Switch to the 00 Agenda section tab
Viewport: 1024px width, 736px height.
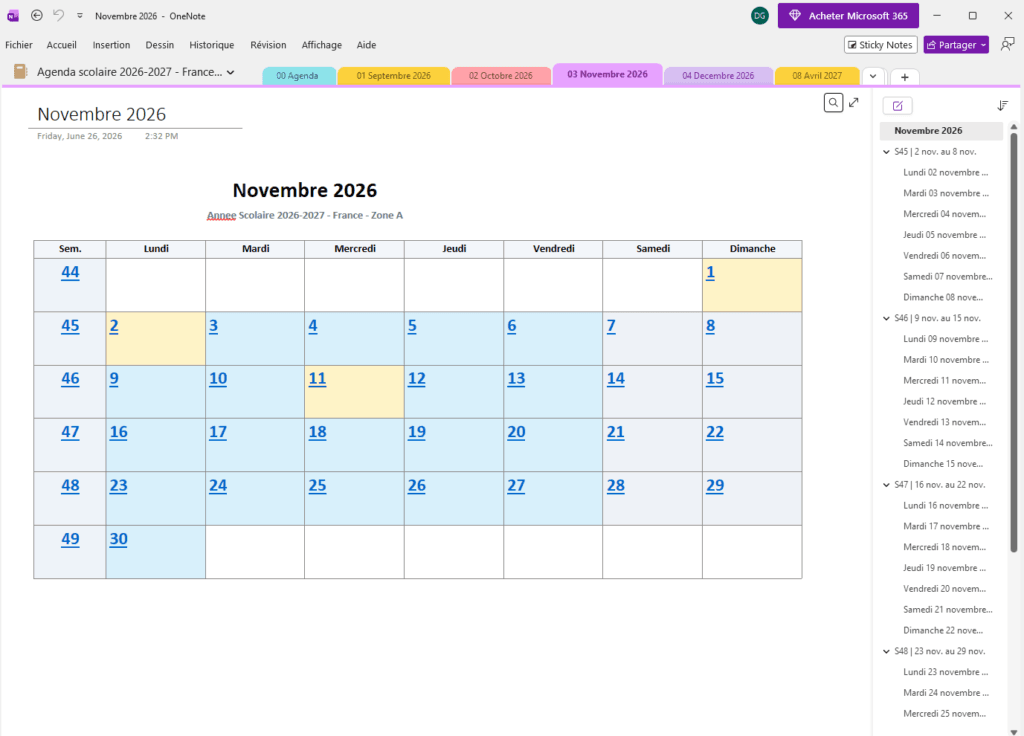tap(298, 76)
